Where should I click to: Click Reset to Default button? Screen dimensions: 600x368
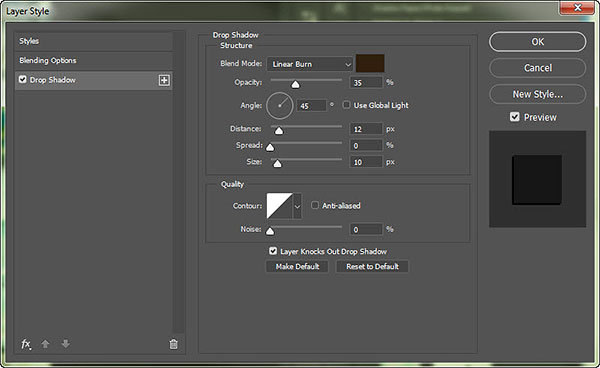pos(372,266)
